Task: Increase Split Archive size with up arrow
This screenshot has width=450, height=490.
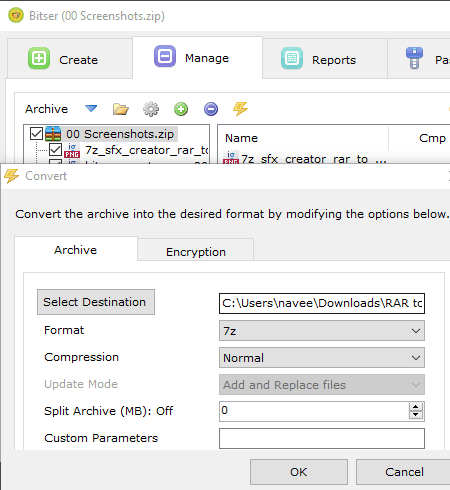Action: coord(415,407)
